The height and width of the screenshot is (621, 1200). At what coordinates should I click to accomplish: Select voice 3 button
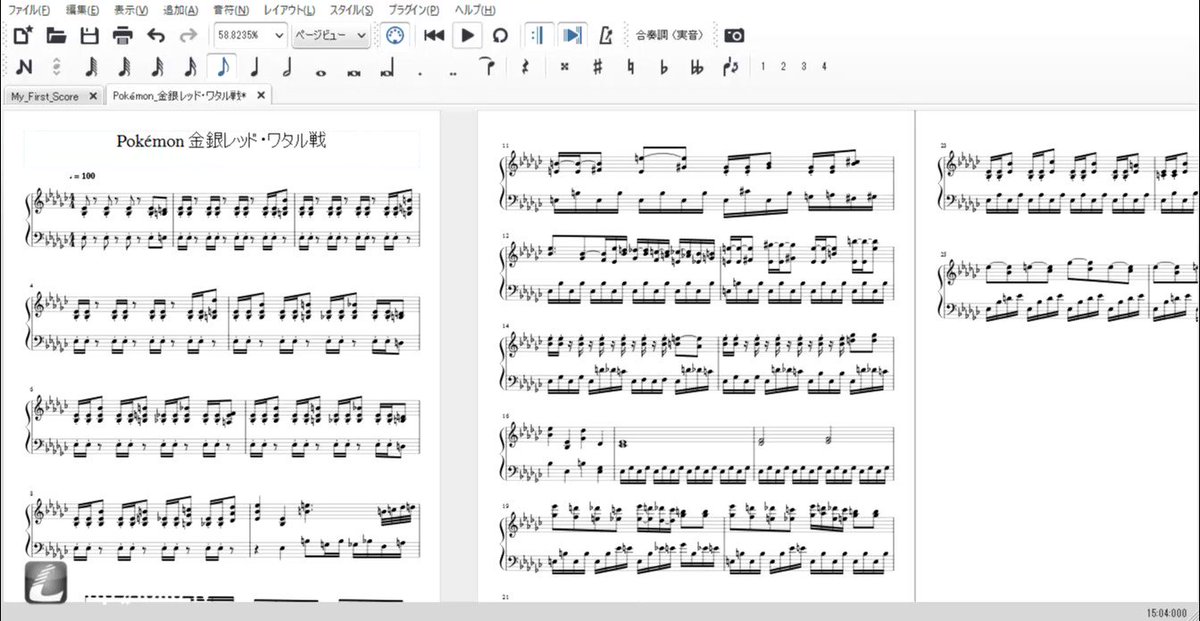click(804, 67)
